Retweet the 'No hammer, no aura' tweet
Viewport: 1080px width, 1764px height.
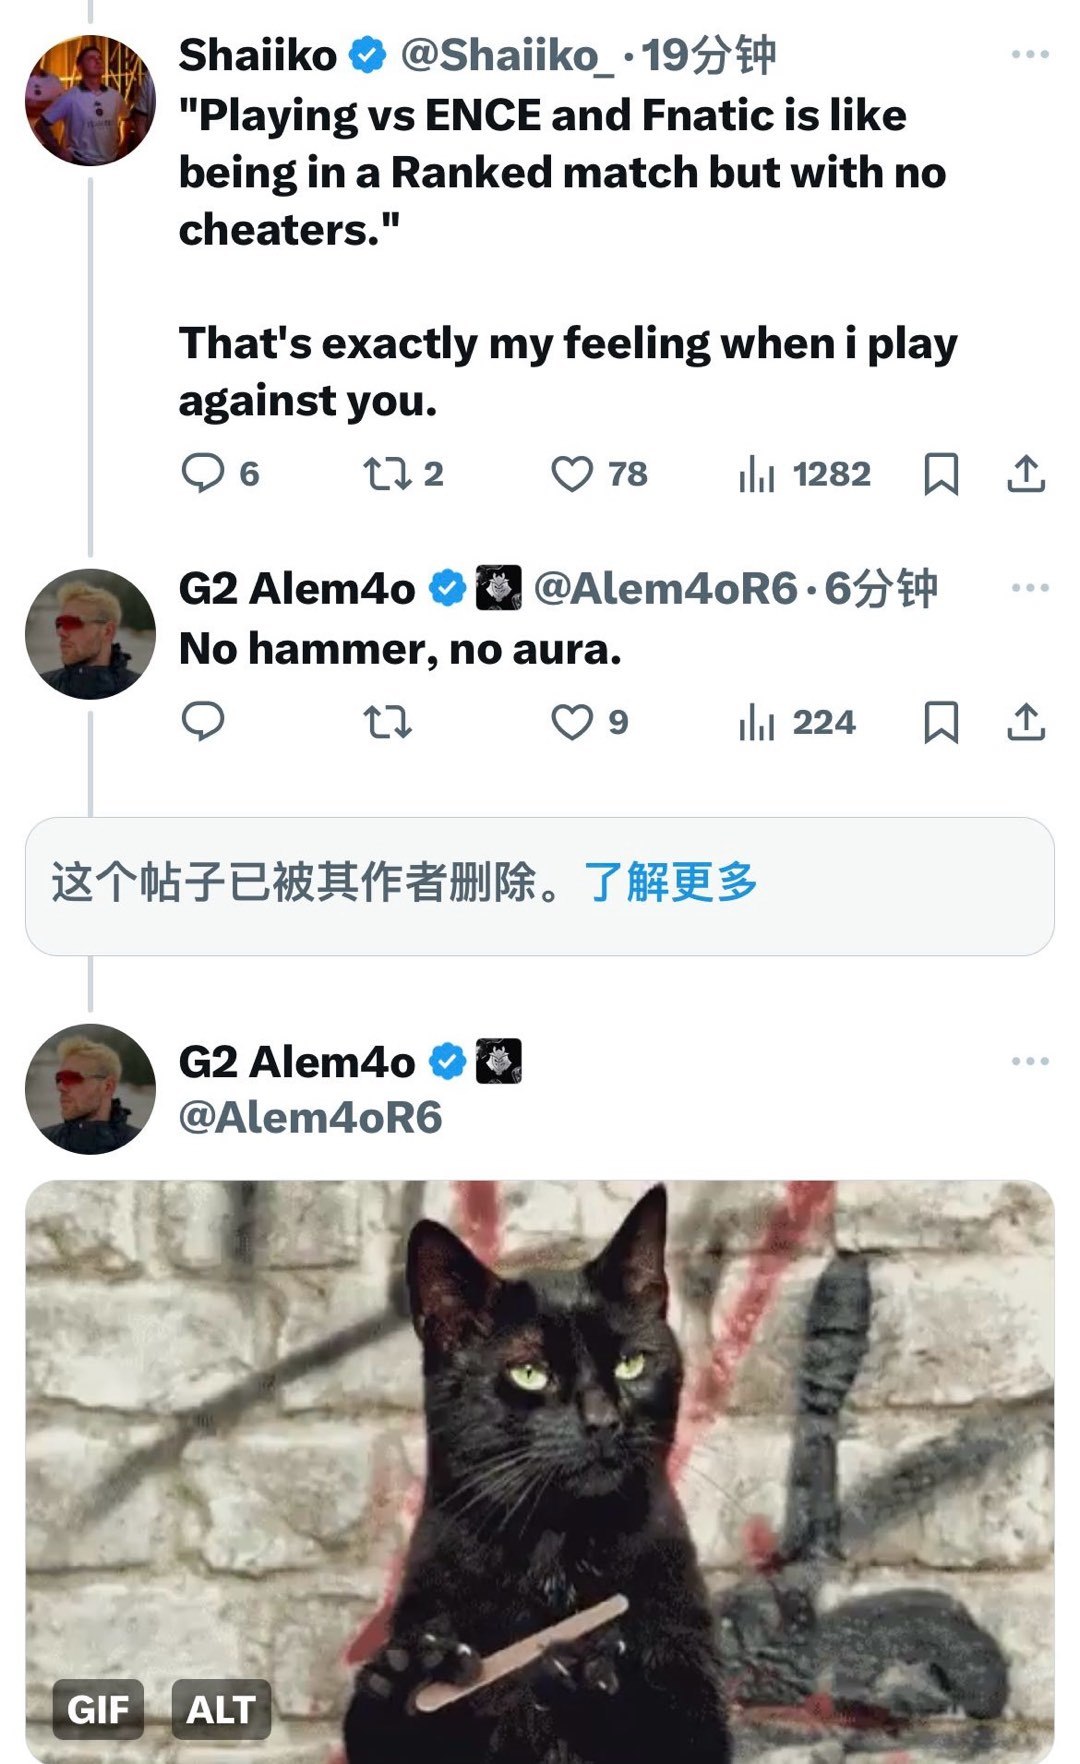coord(387,722)
